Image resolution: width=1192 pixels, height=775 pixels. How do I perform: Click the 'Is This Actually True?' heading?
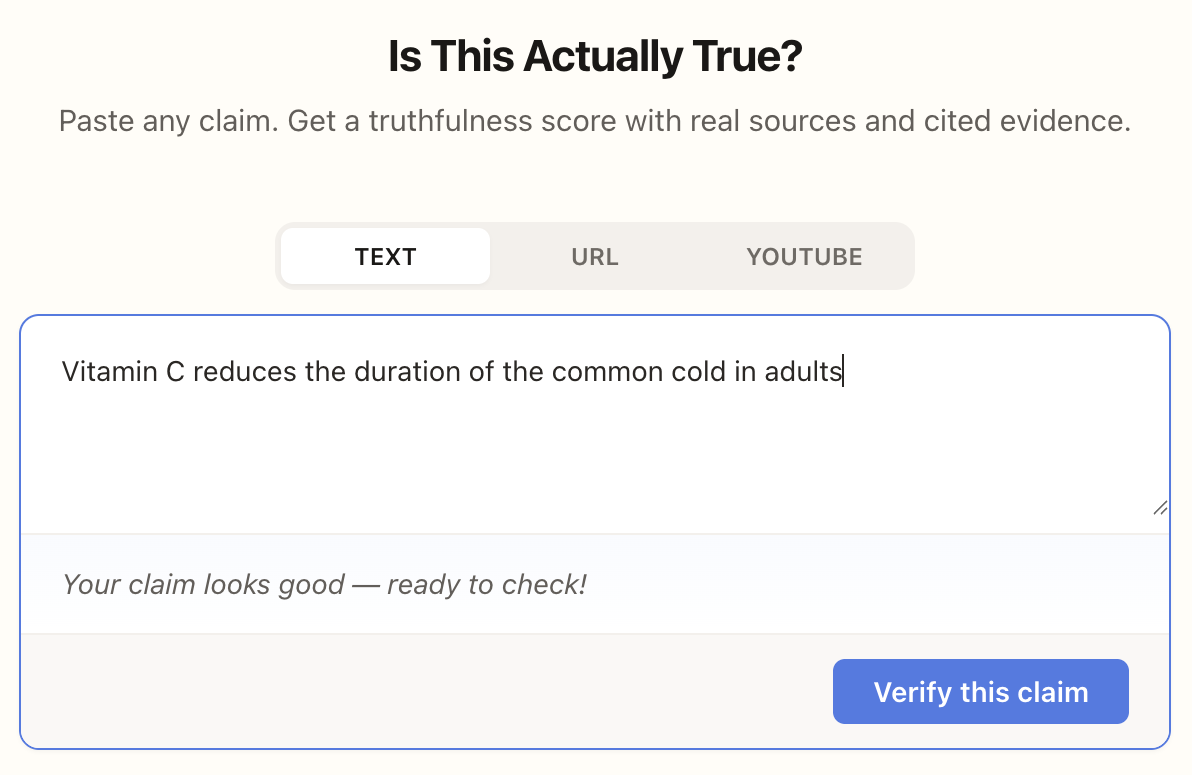594,56
